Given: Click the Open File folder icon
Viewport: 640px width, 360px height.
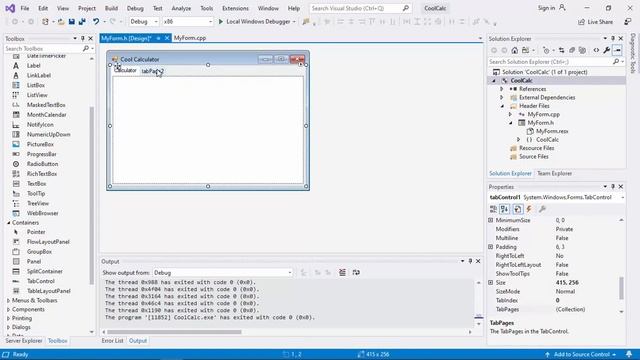Looking at the screenshot, I should [61, 22].
